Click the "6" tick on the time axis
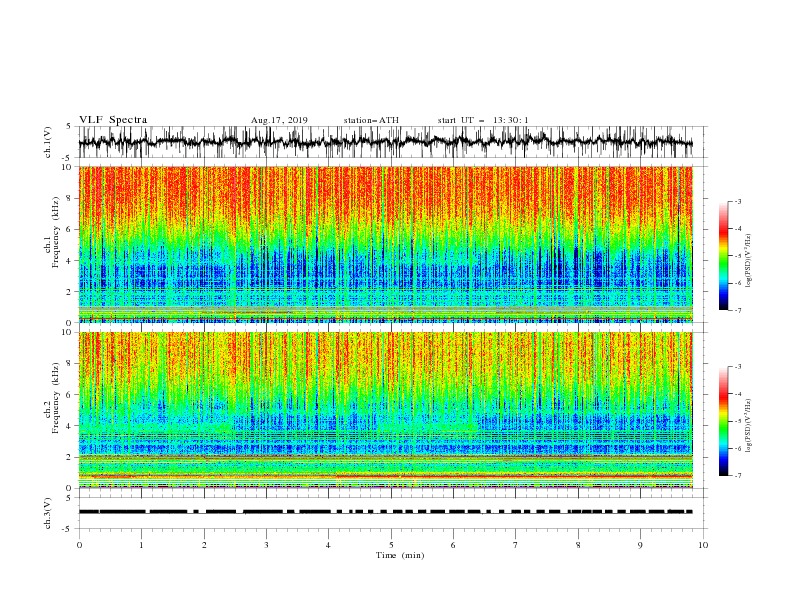The image size is (792, 612). tap(453, 545)
